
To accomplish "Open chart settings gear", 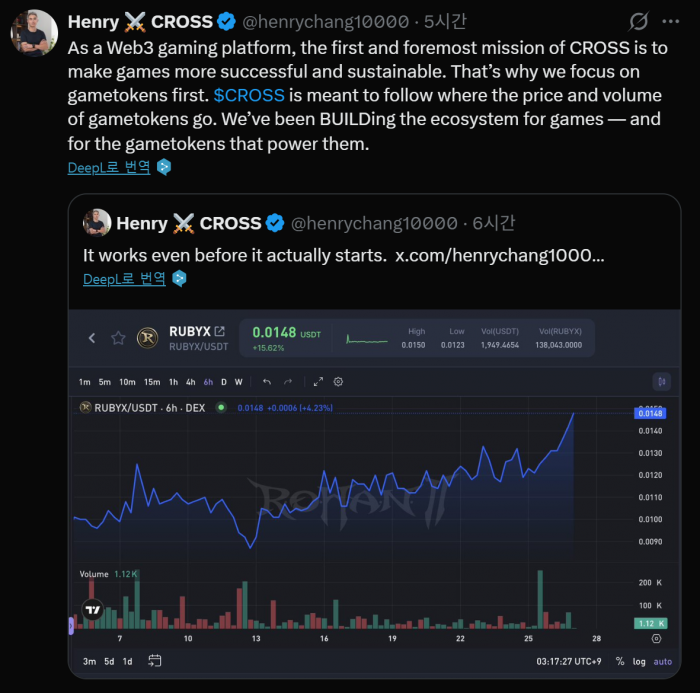I will (338, 382).
